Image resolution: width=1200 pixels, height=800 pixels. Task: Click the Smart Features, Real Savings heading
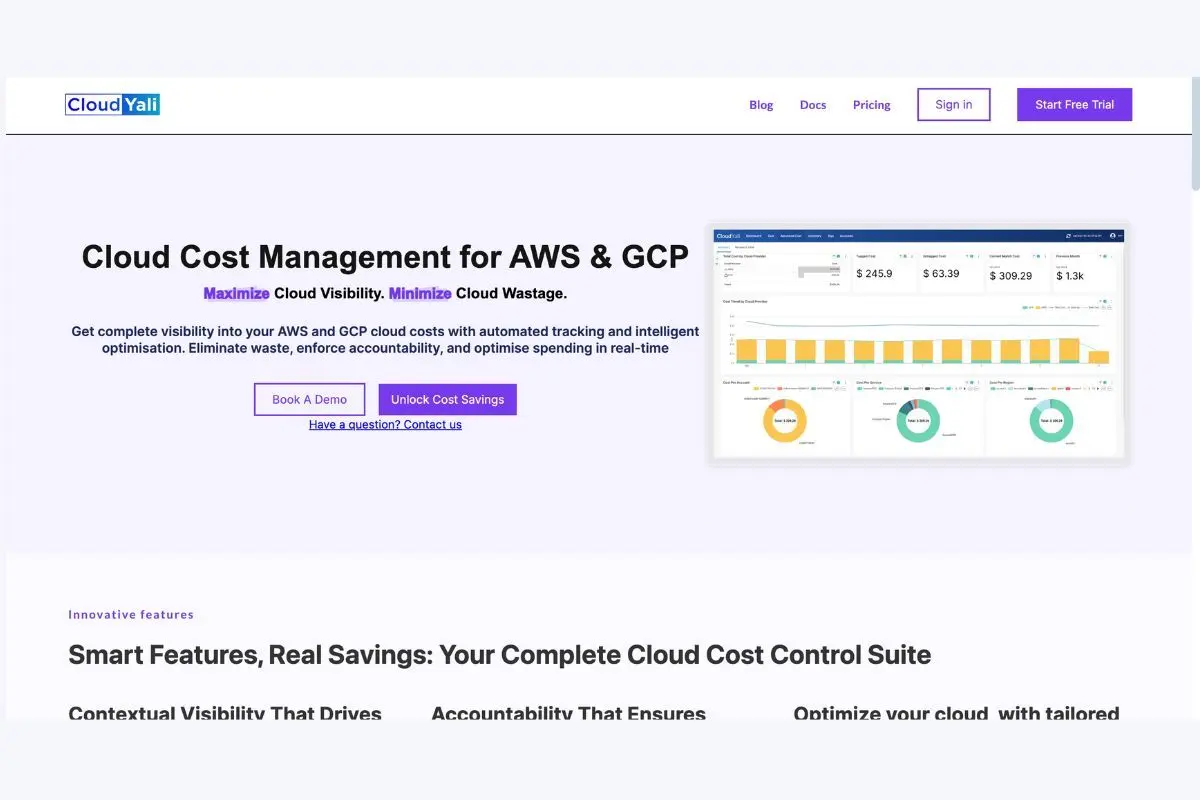click(x=499, y=656)
